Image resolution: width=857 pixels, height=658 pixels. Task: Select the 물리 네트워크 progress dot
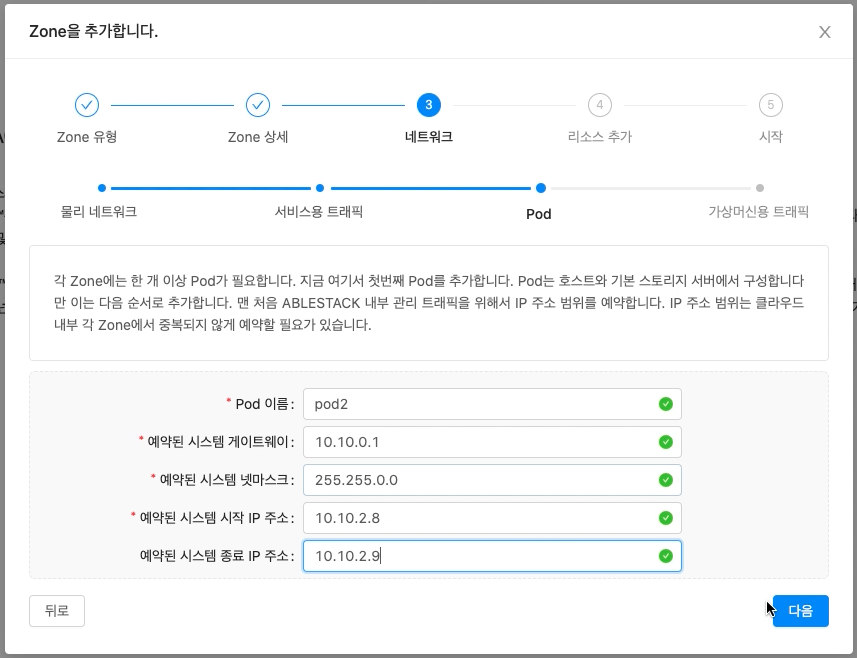[x=100, y=187]
